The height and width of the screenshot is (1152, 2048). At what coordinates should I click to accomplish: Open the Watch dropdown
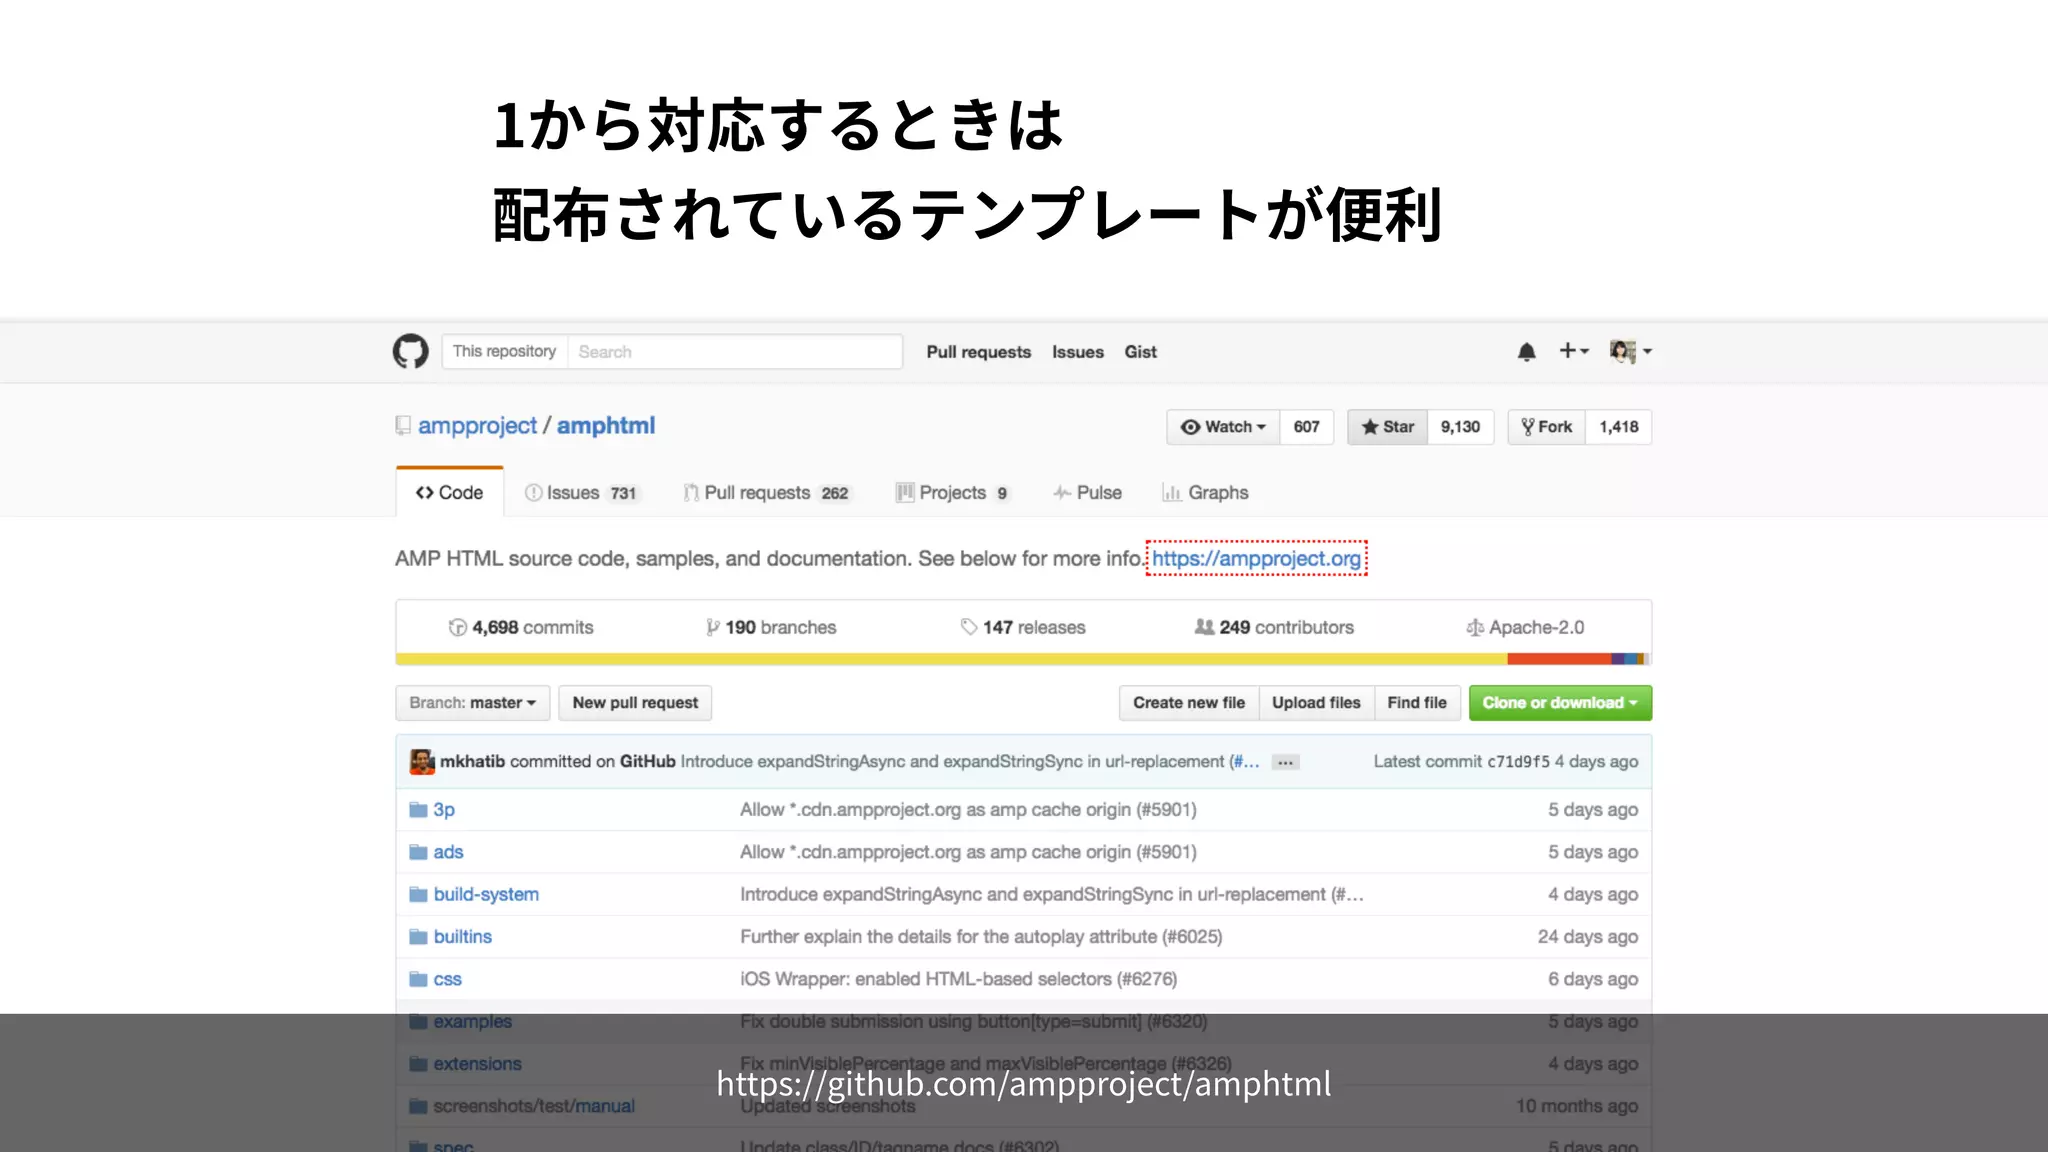(x=1223, y=427)
